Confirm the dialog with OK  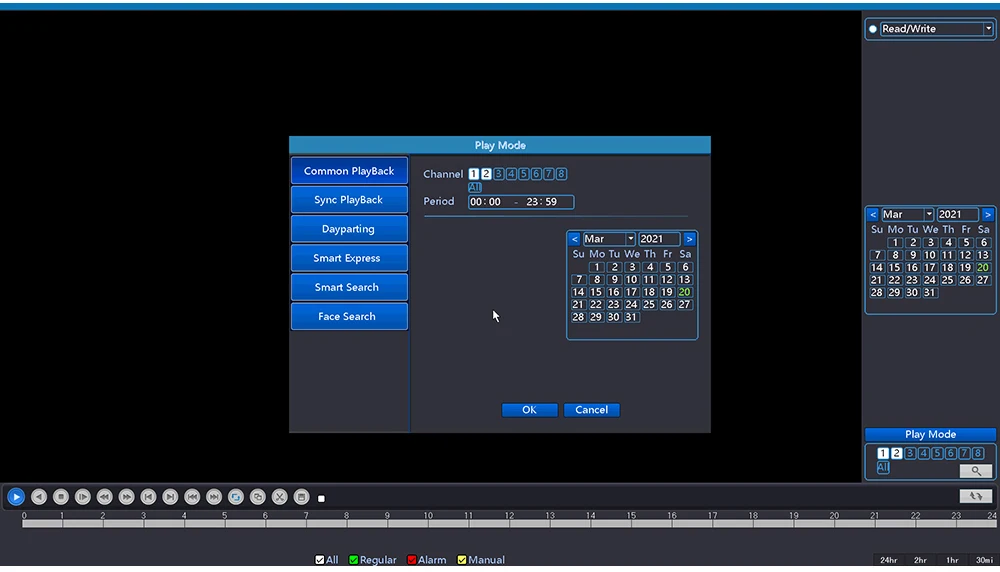point(529,410)
